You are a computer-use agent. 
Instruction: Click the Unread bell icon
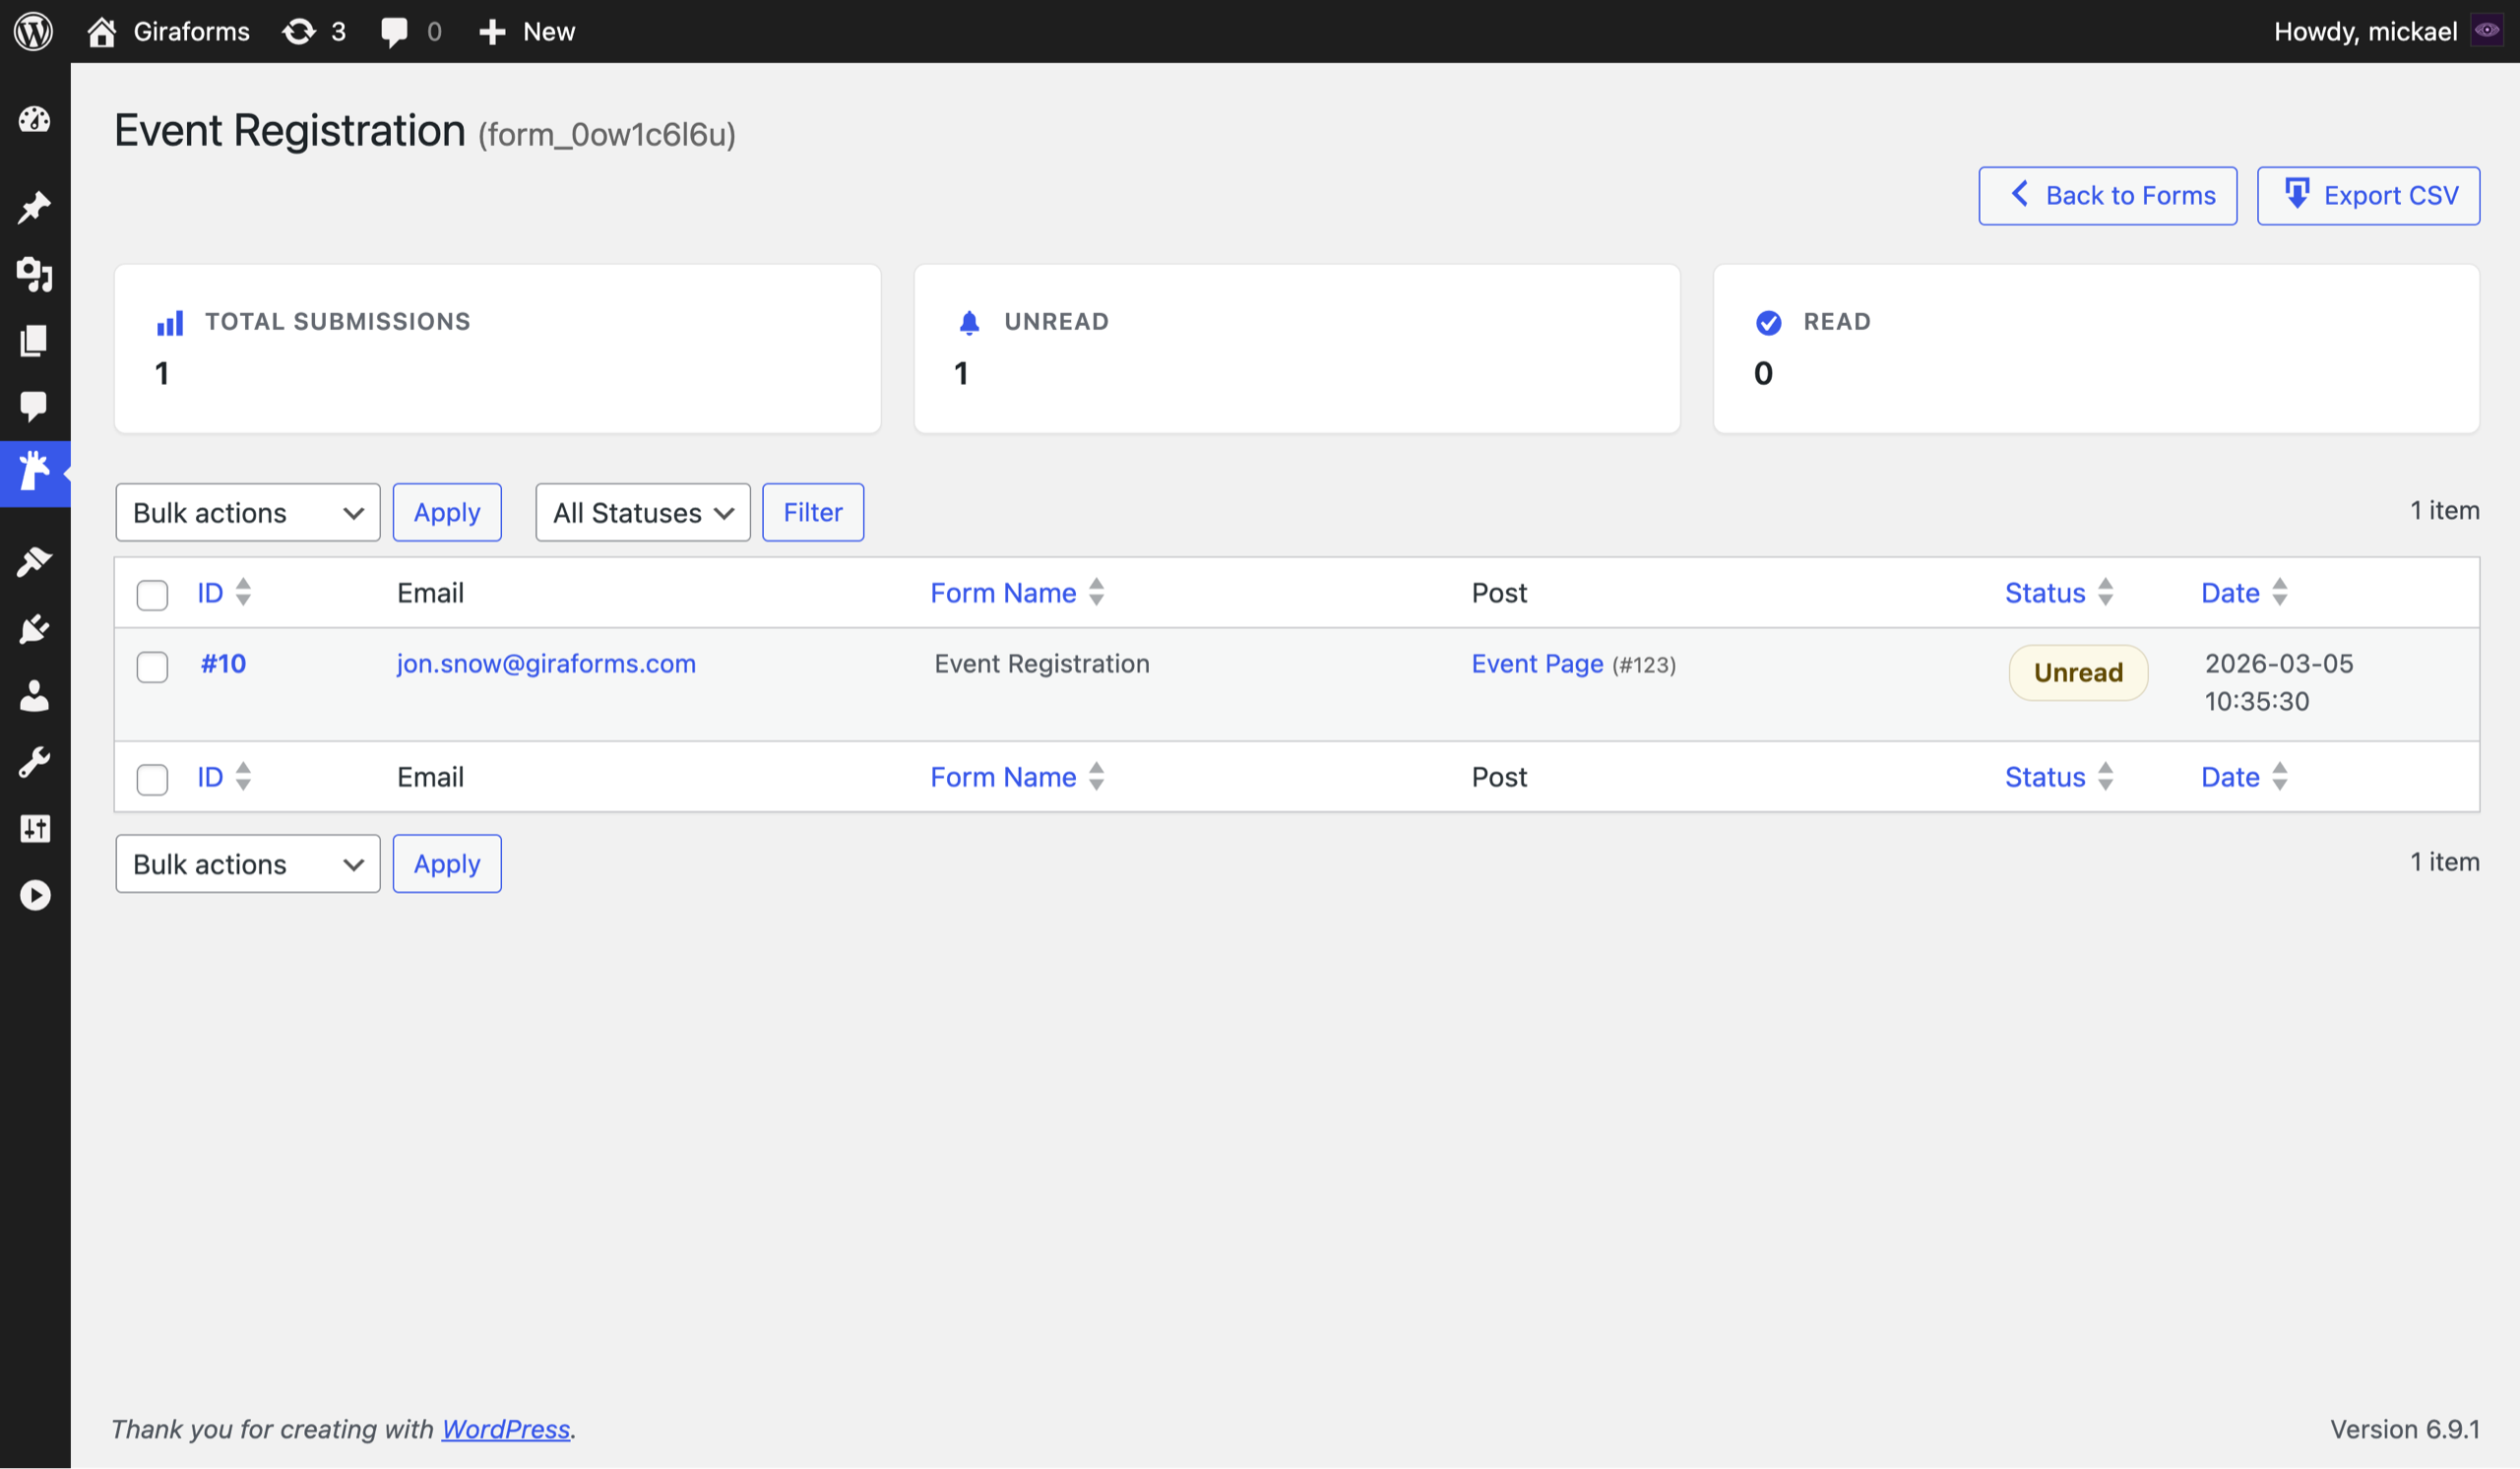coord(969,322)
